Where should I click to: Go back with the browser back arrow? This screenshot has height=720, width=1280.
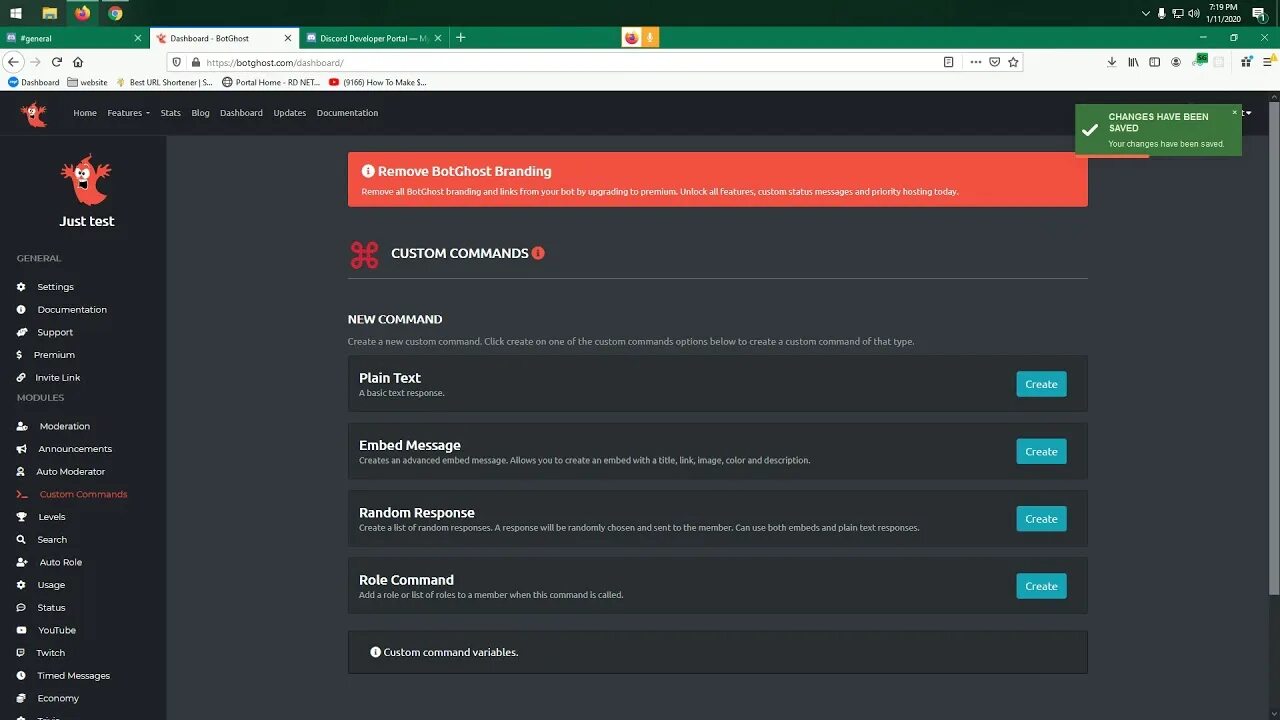(14, 62)
